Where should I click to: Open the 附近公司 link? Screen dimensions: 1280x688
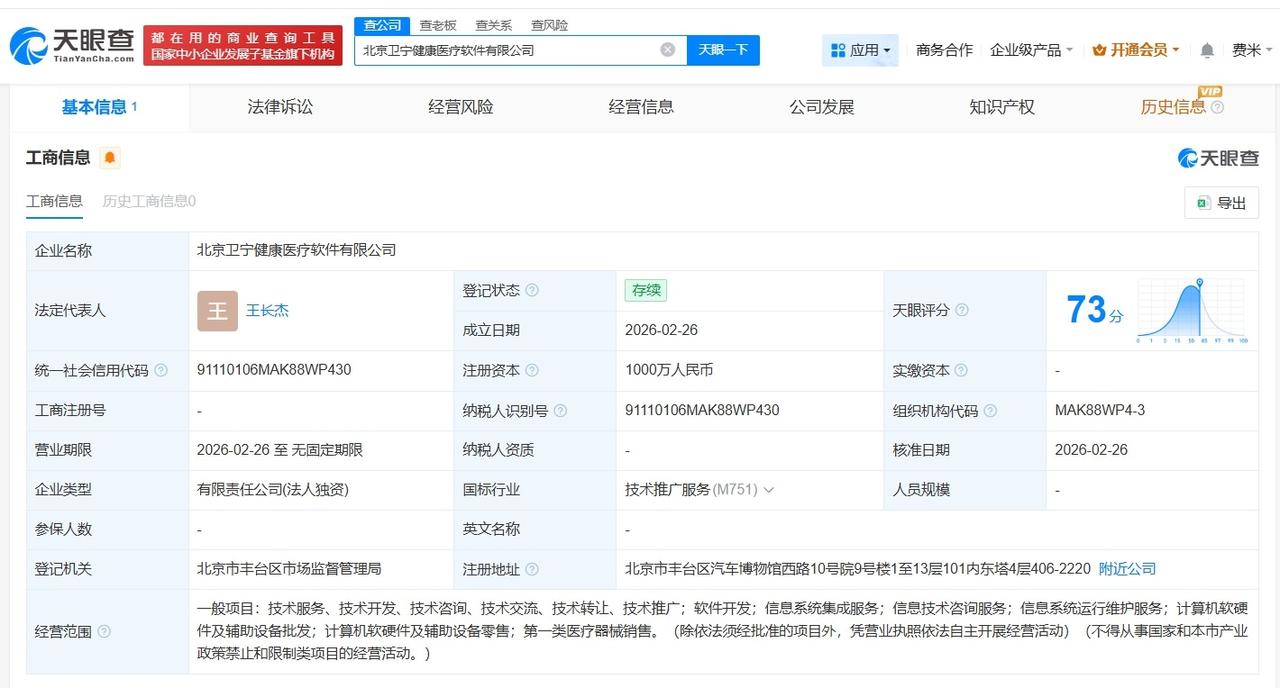click(1129, 568)
